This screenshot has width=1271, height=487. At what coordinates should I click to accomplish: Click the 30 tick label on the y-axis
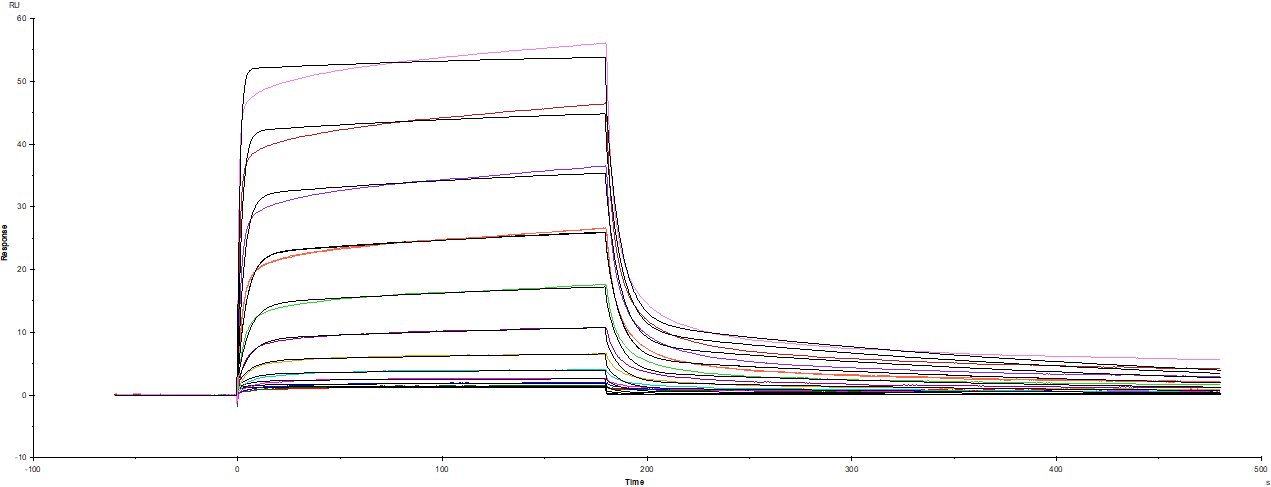click(20, 207)
